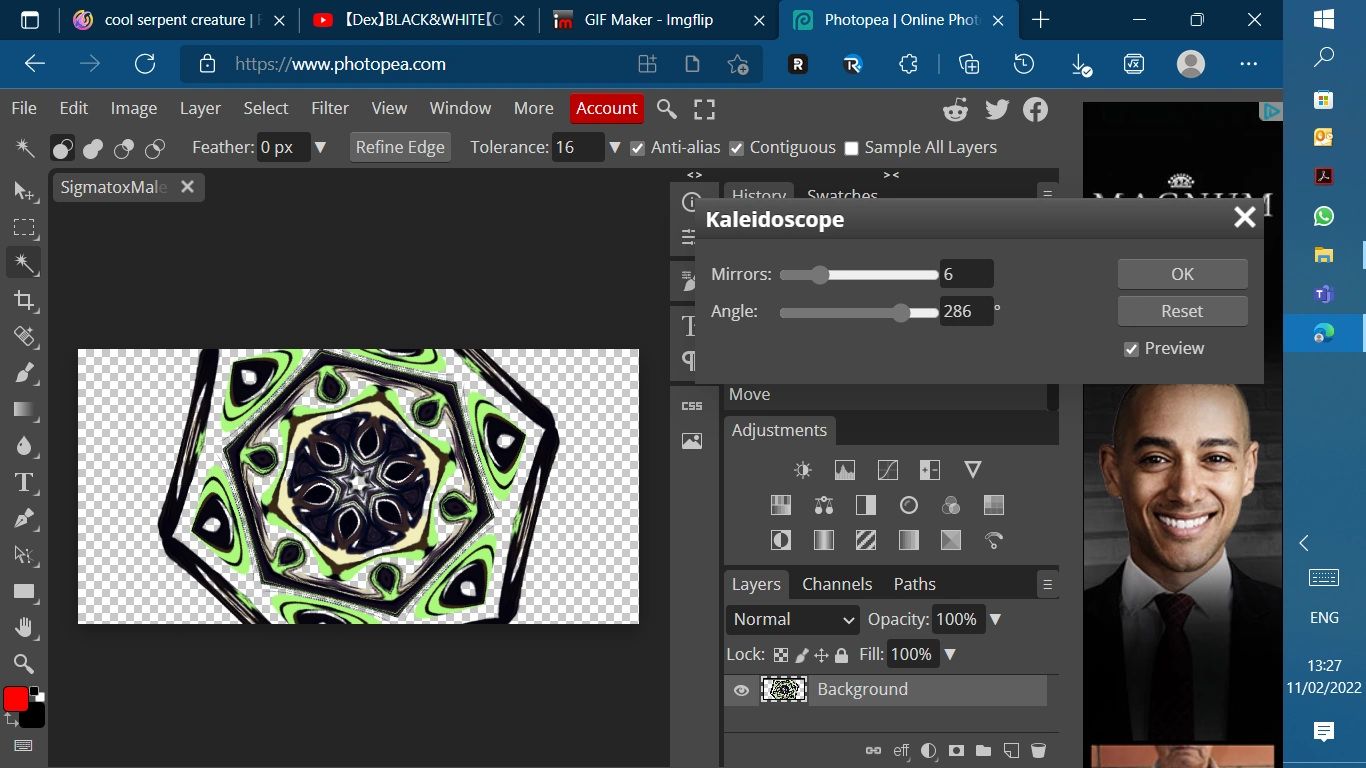Image resolution: width=1366 pixels, height=768 pixels.
Task: Select the Zoom tool
Action: [x=24, y=664]
